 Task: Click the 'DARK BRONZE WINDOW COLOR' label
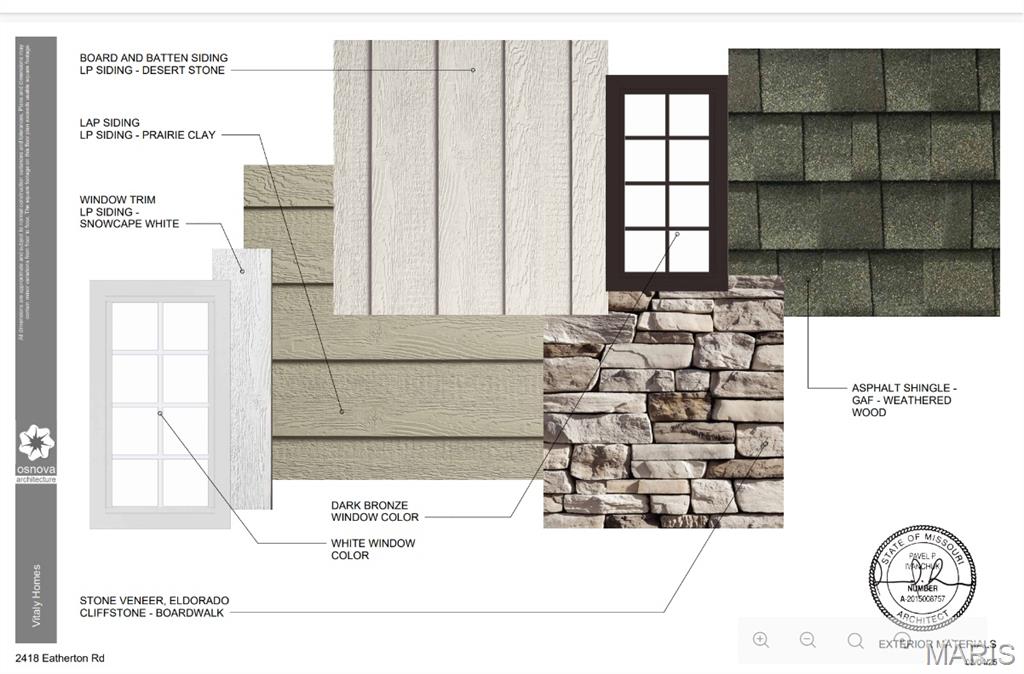375,511
